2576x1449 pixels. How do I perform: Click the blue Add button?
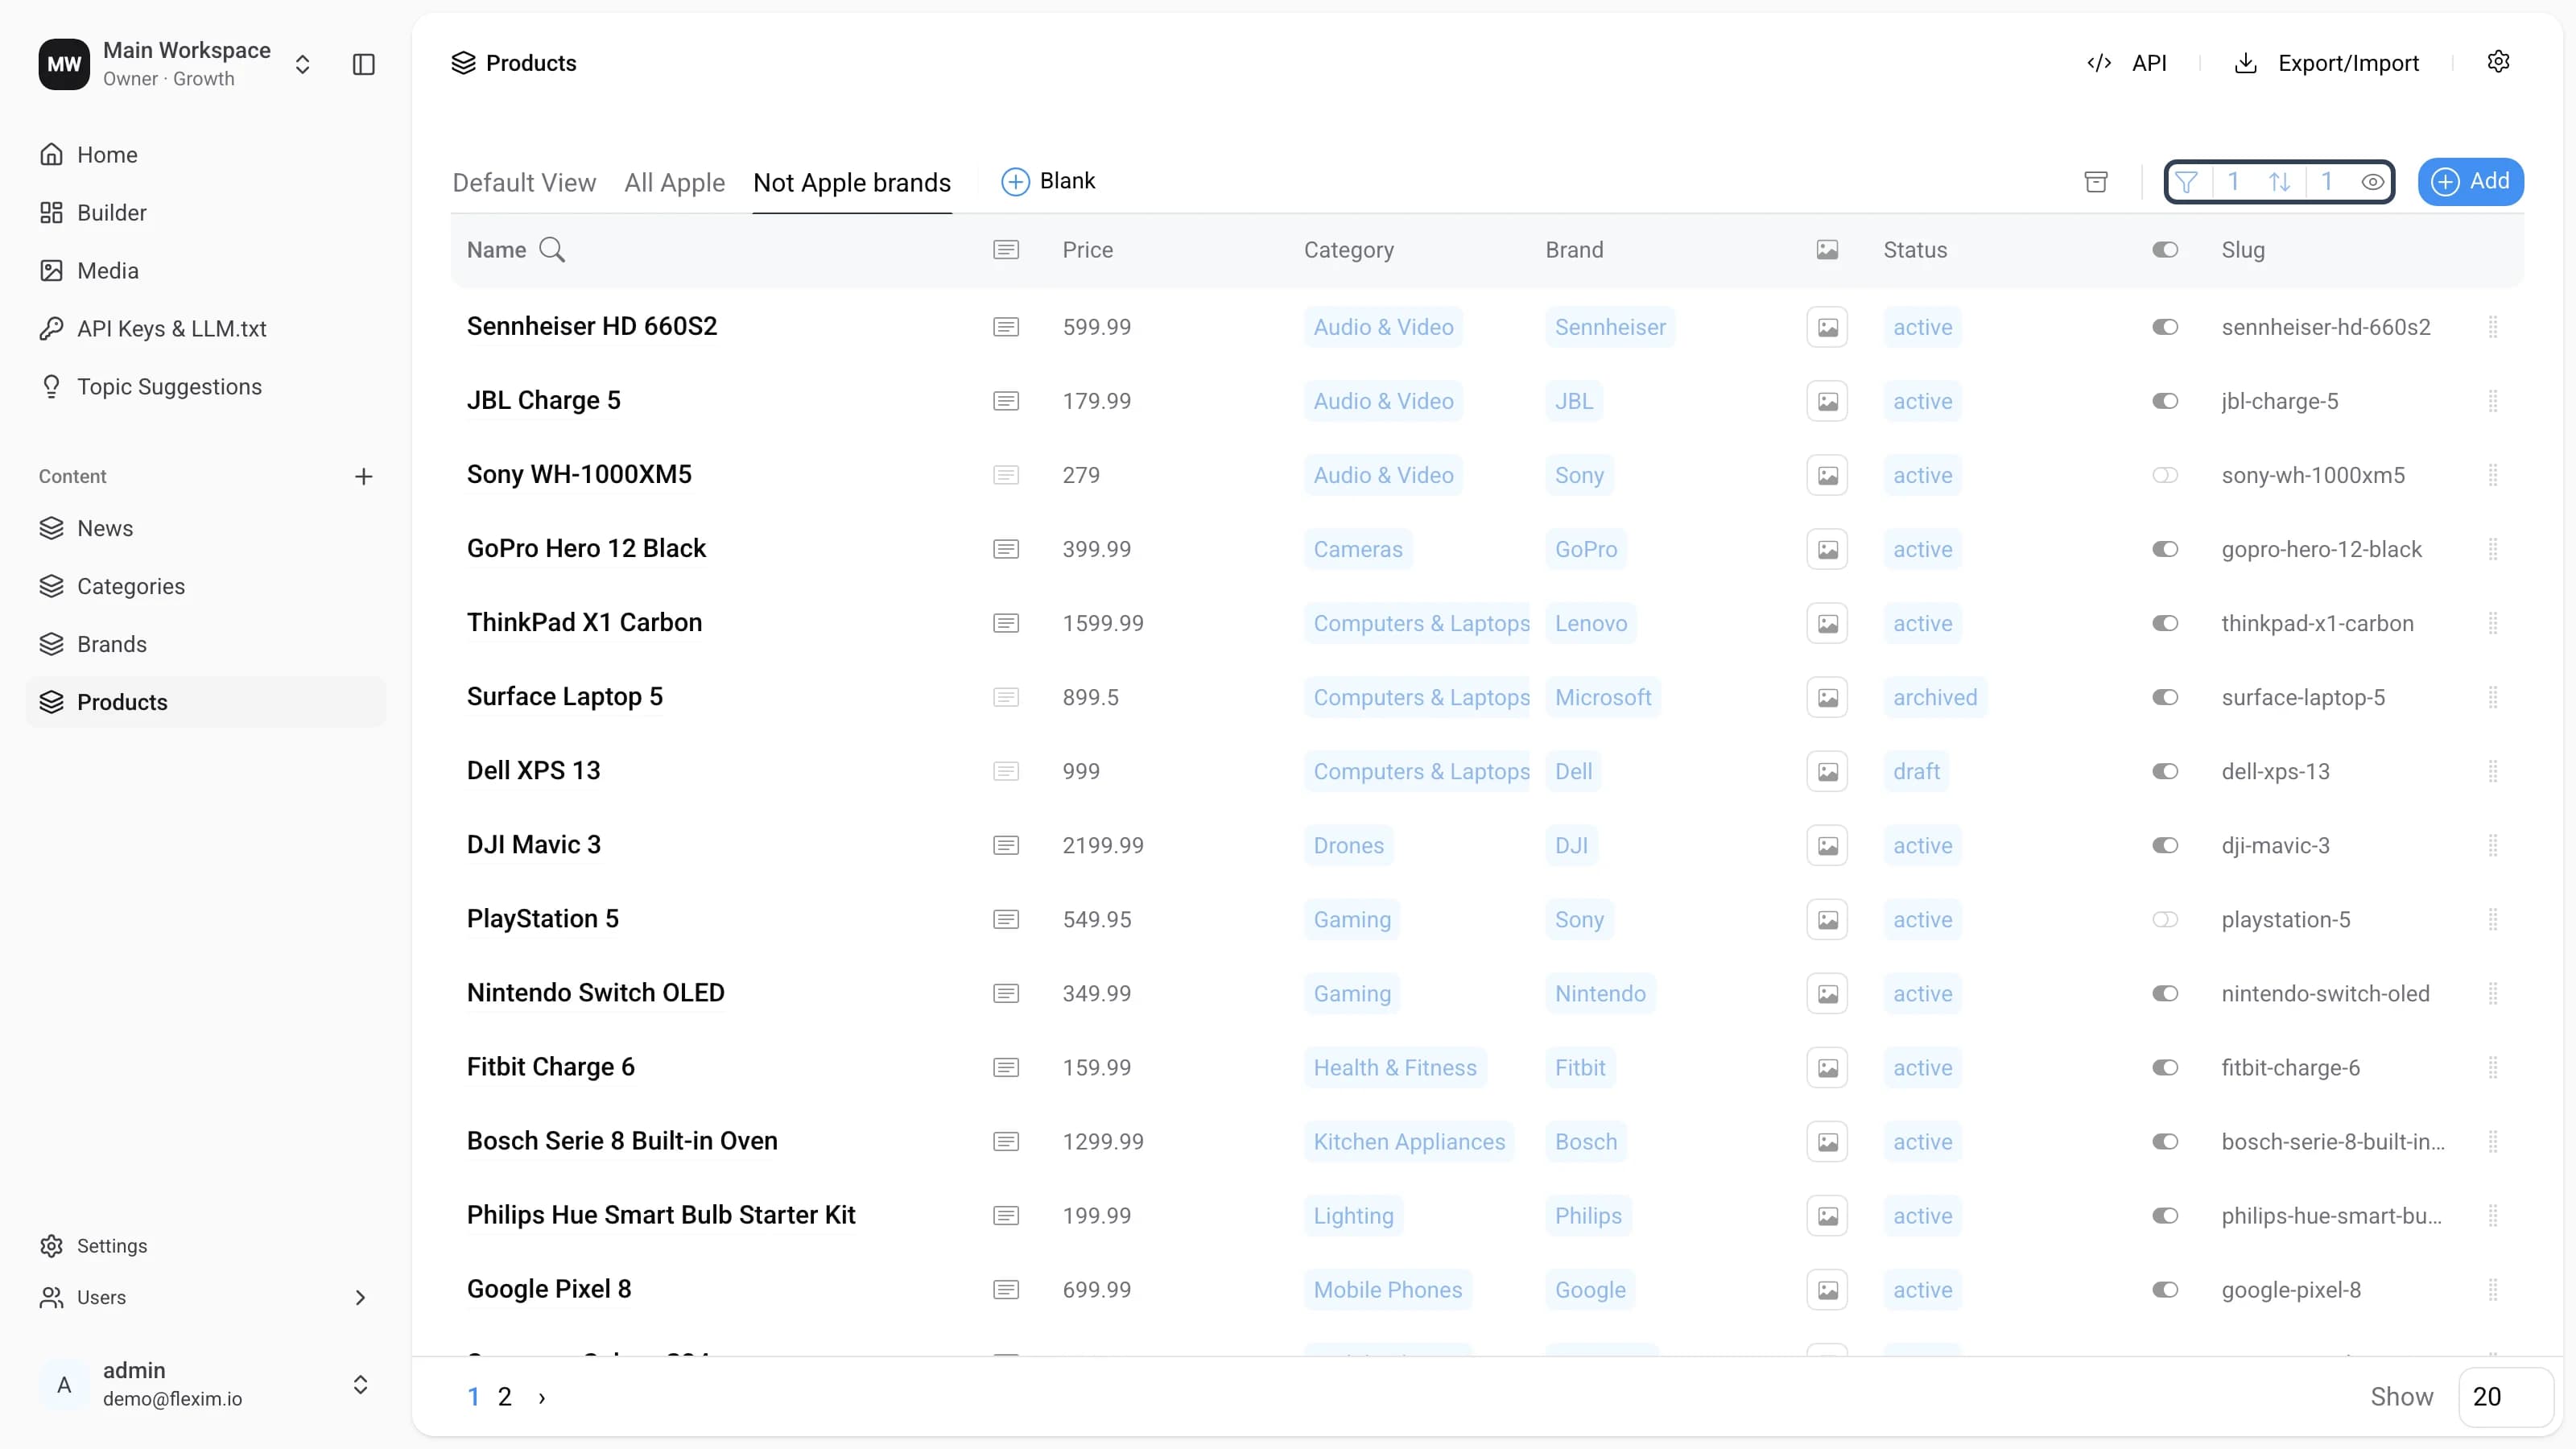pyautogui.click(x=2470, y=181)
